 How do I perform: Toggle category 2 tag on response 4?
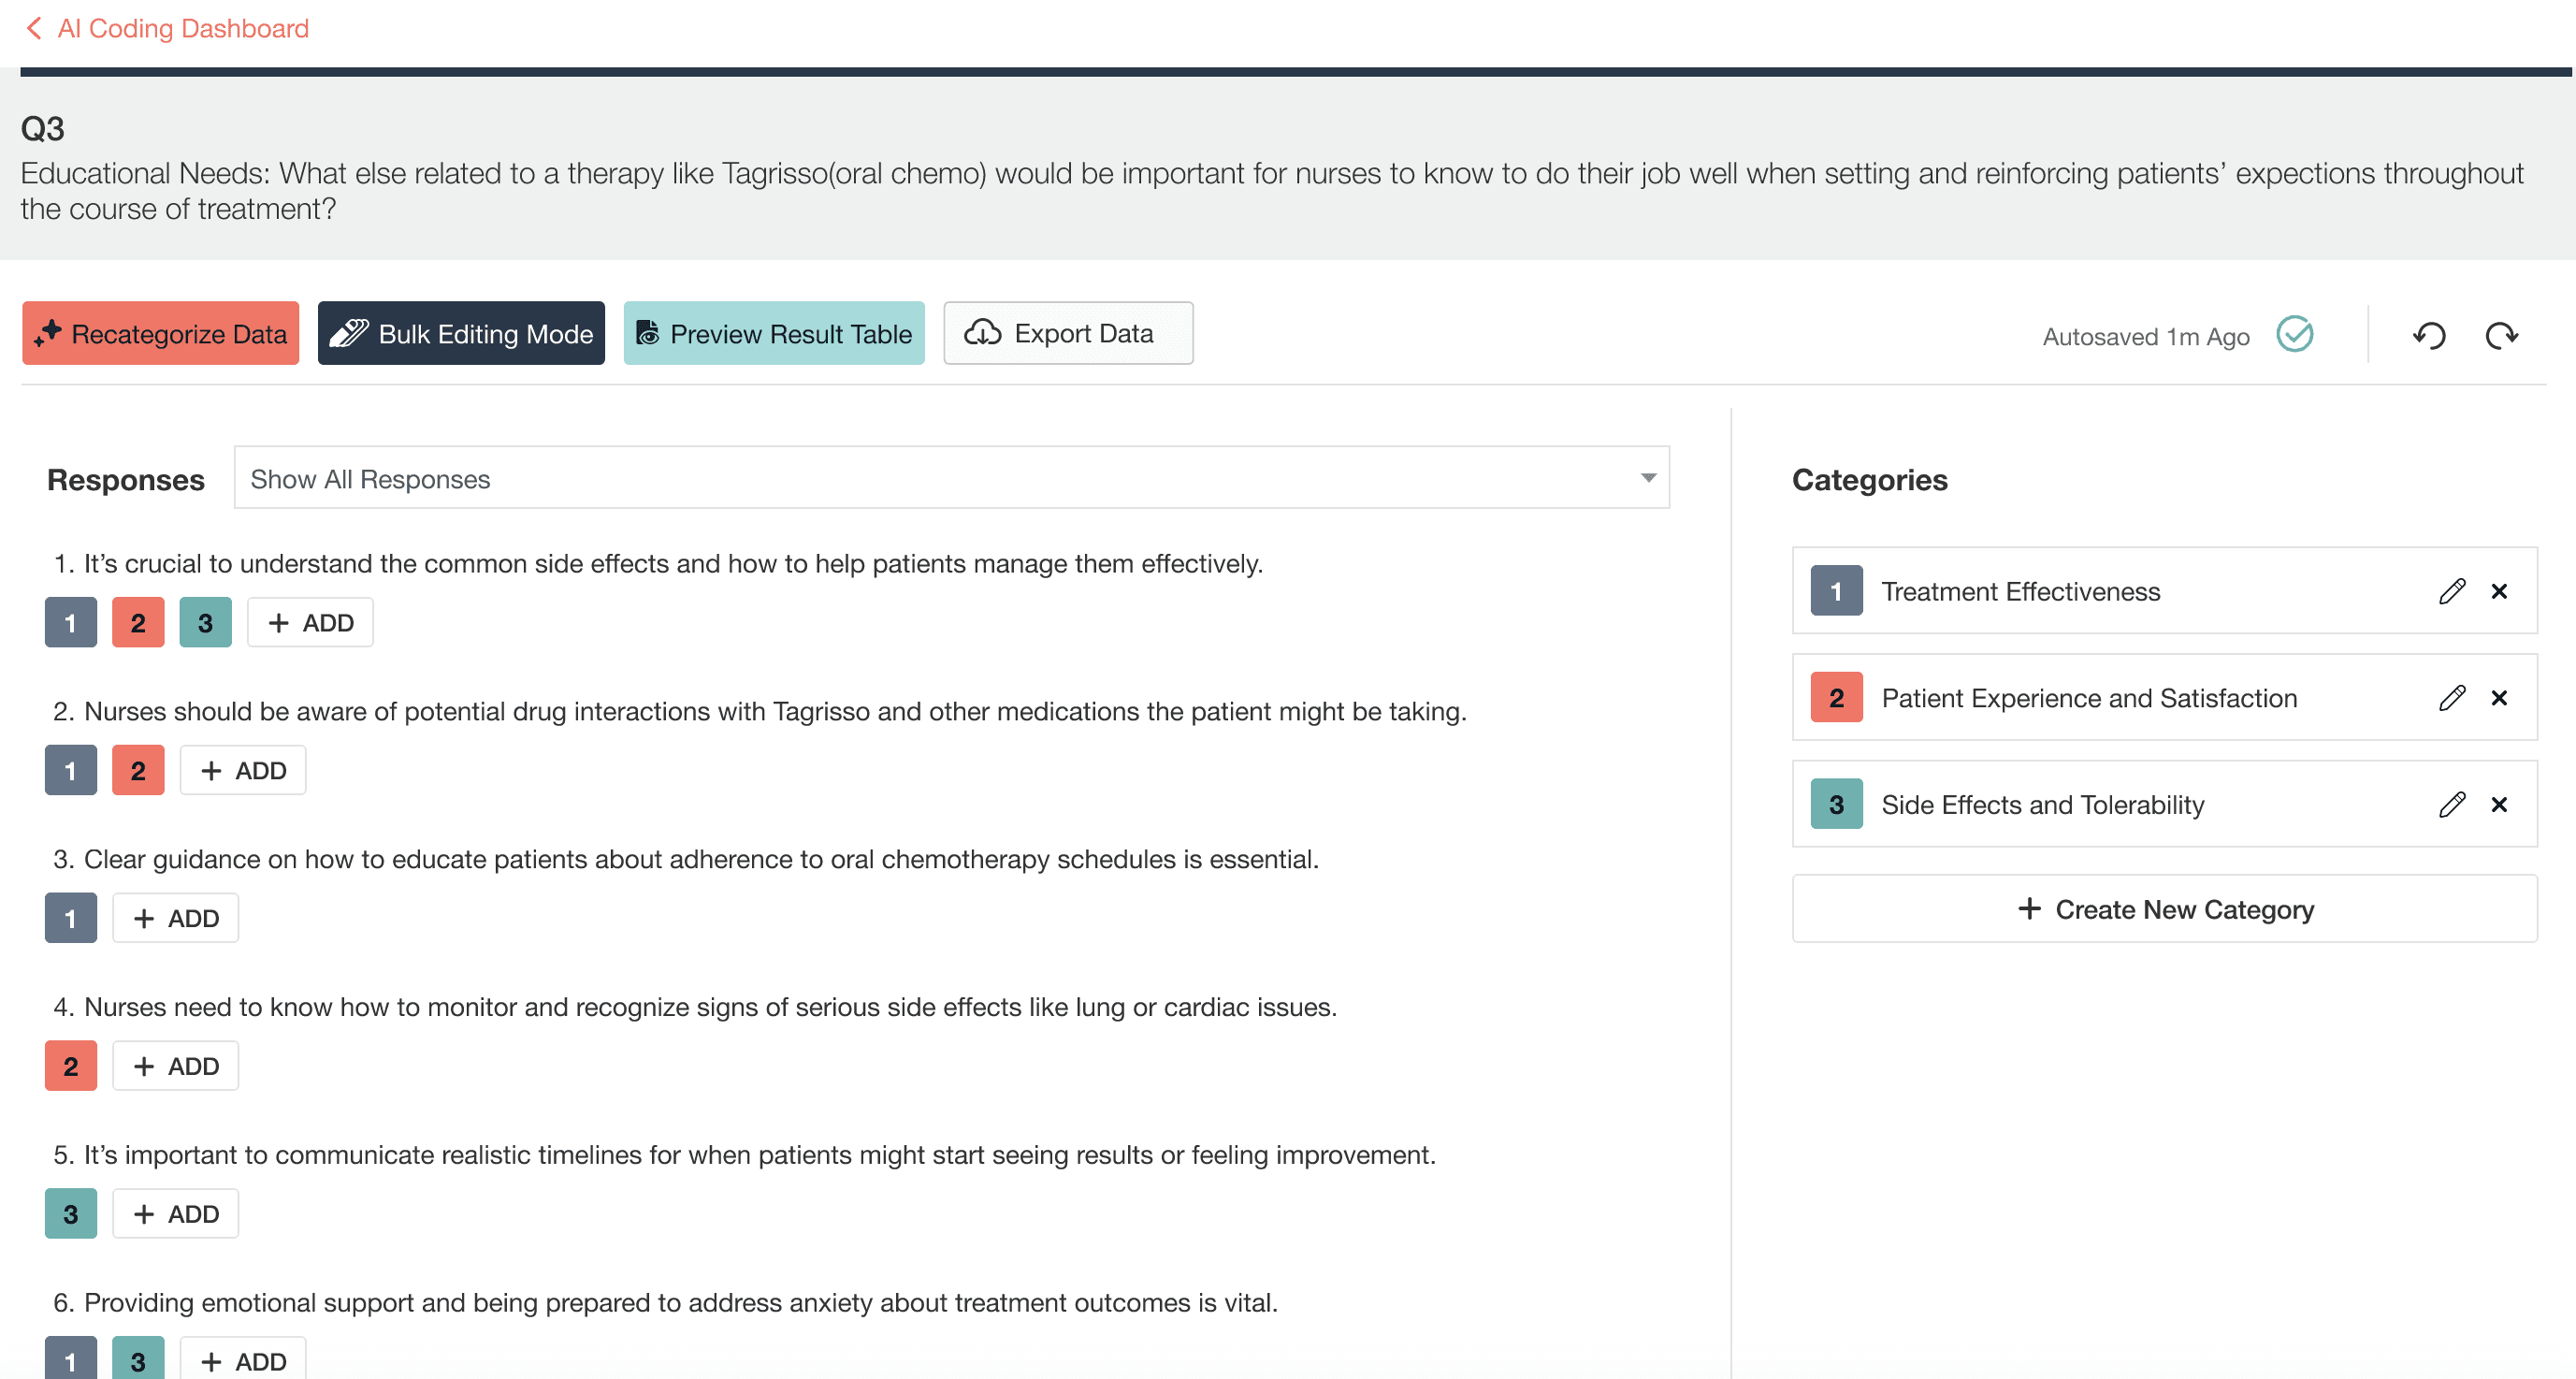pos(70,1065)
